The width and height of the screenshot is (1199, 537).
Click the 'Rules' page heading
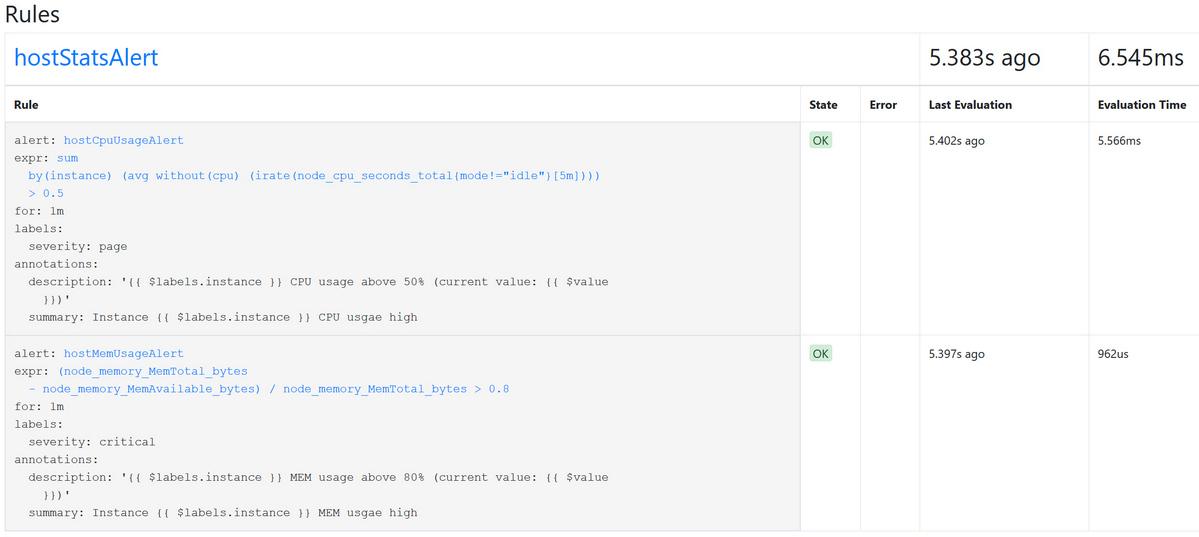click(32, 14)
